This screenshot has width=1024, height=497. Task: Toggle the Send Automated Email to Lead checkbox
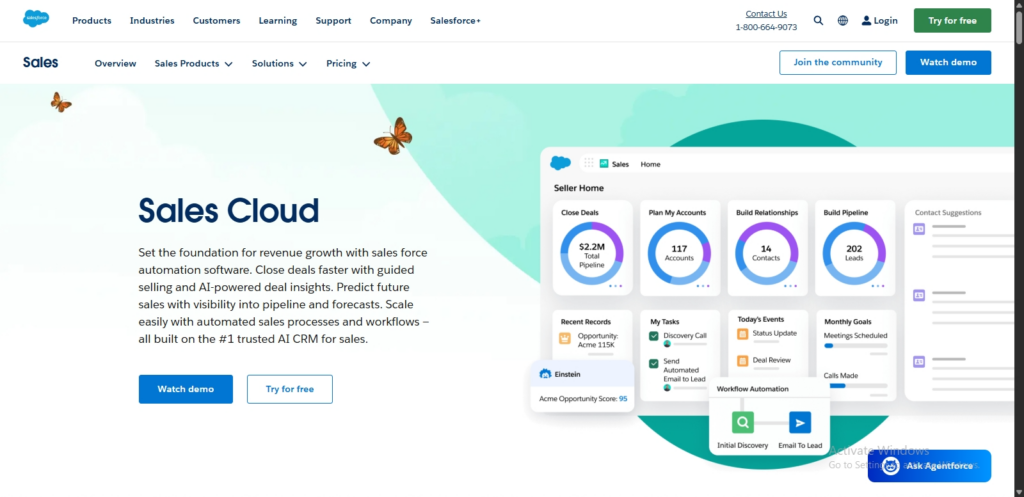(654, 364)
